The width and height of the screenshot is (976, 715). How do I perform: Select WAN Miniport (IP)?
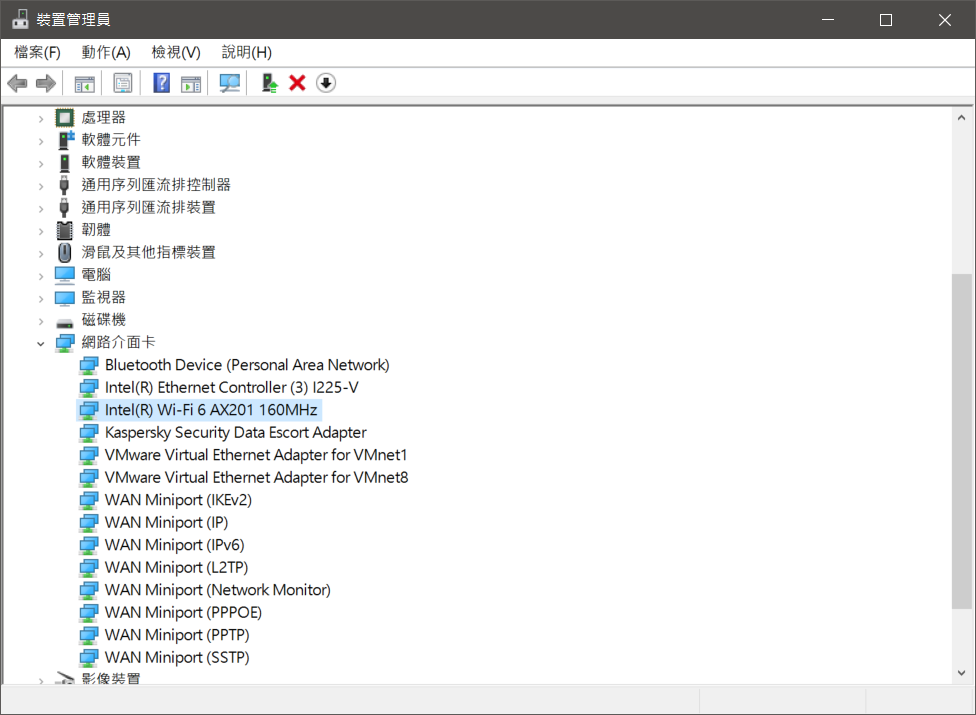pos(166,522)
